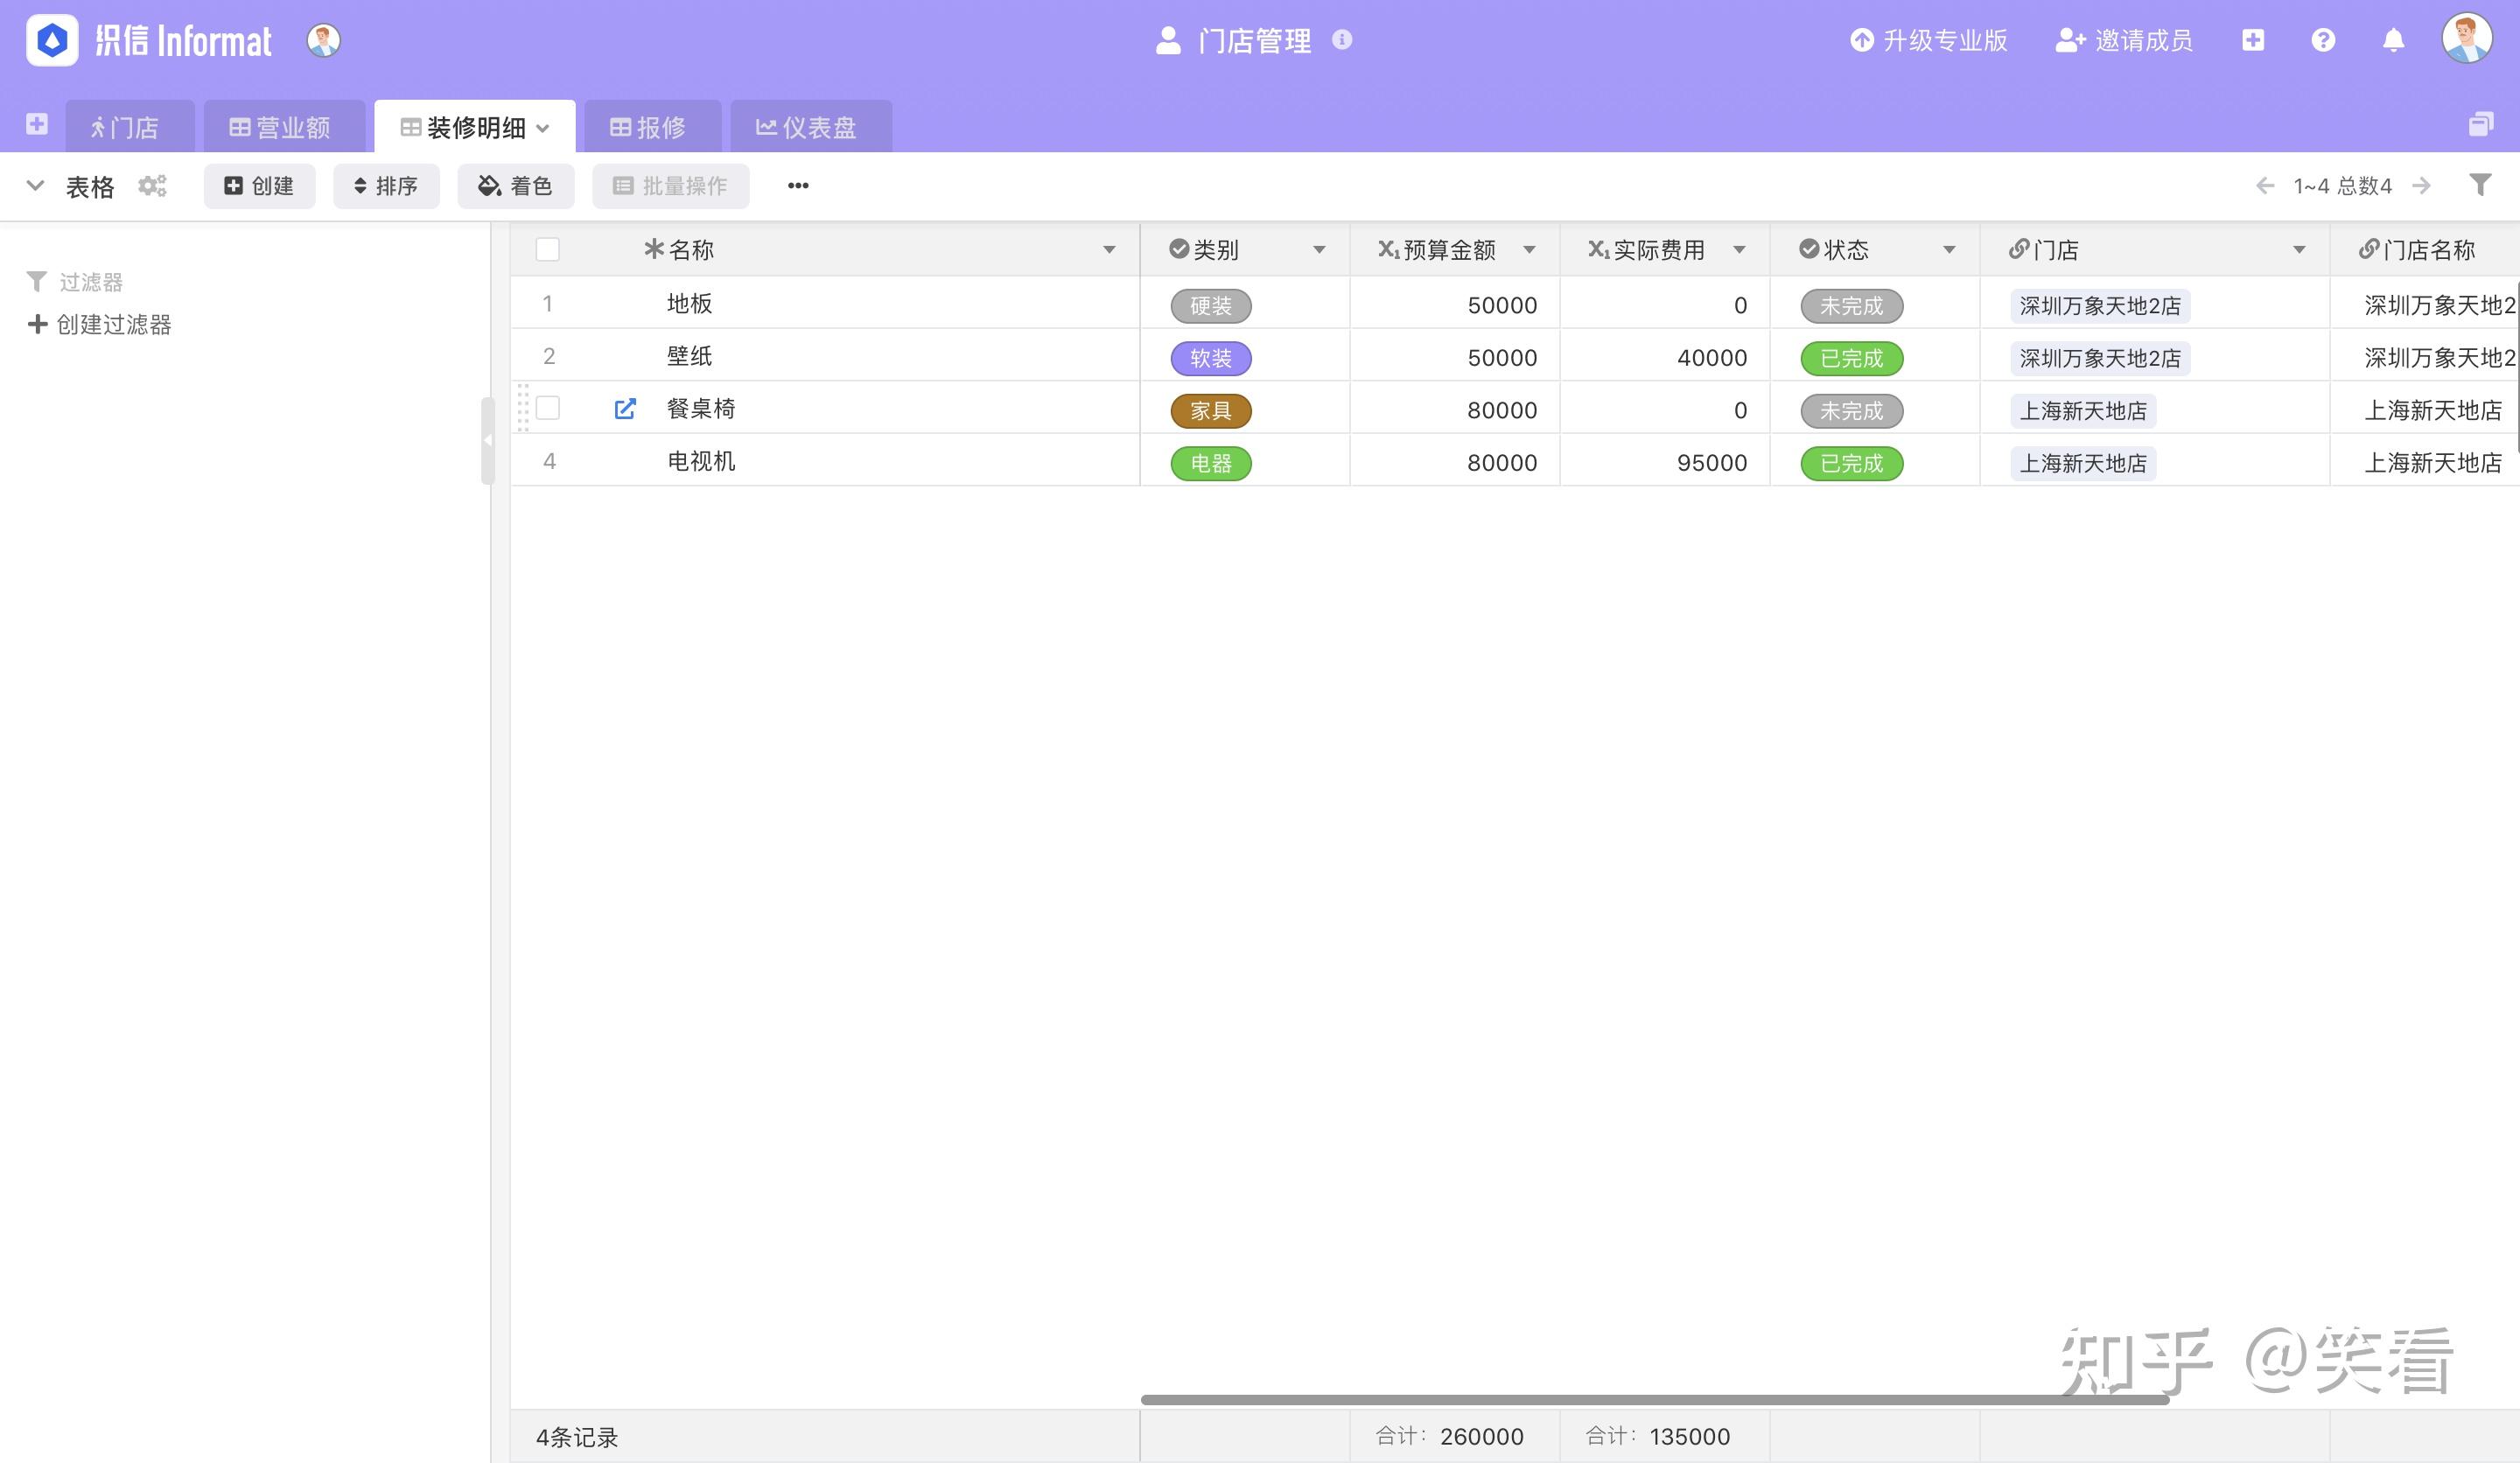The height and width of the screenshot is (1463, 2520).
Task: Click the help question mark icon
Action: tap(2323, 40)
